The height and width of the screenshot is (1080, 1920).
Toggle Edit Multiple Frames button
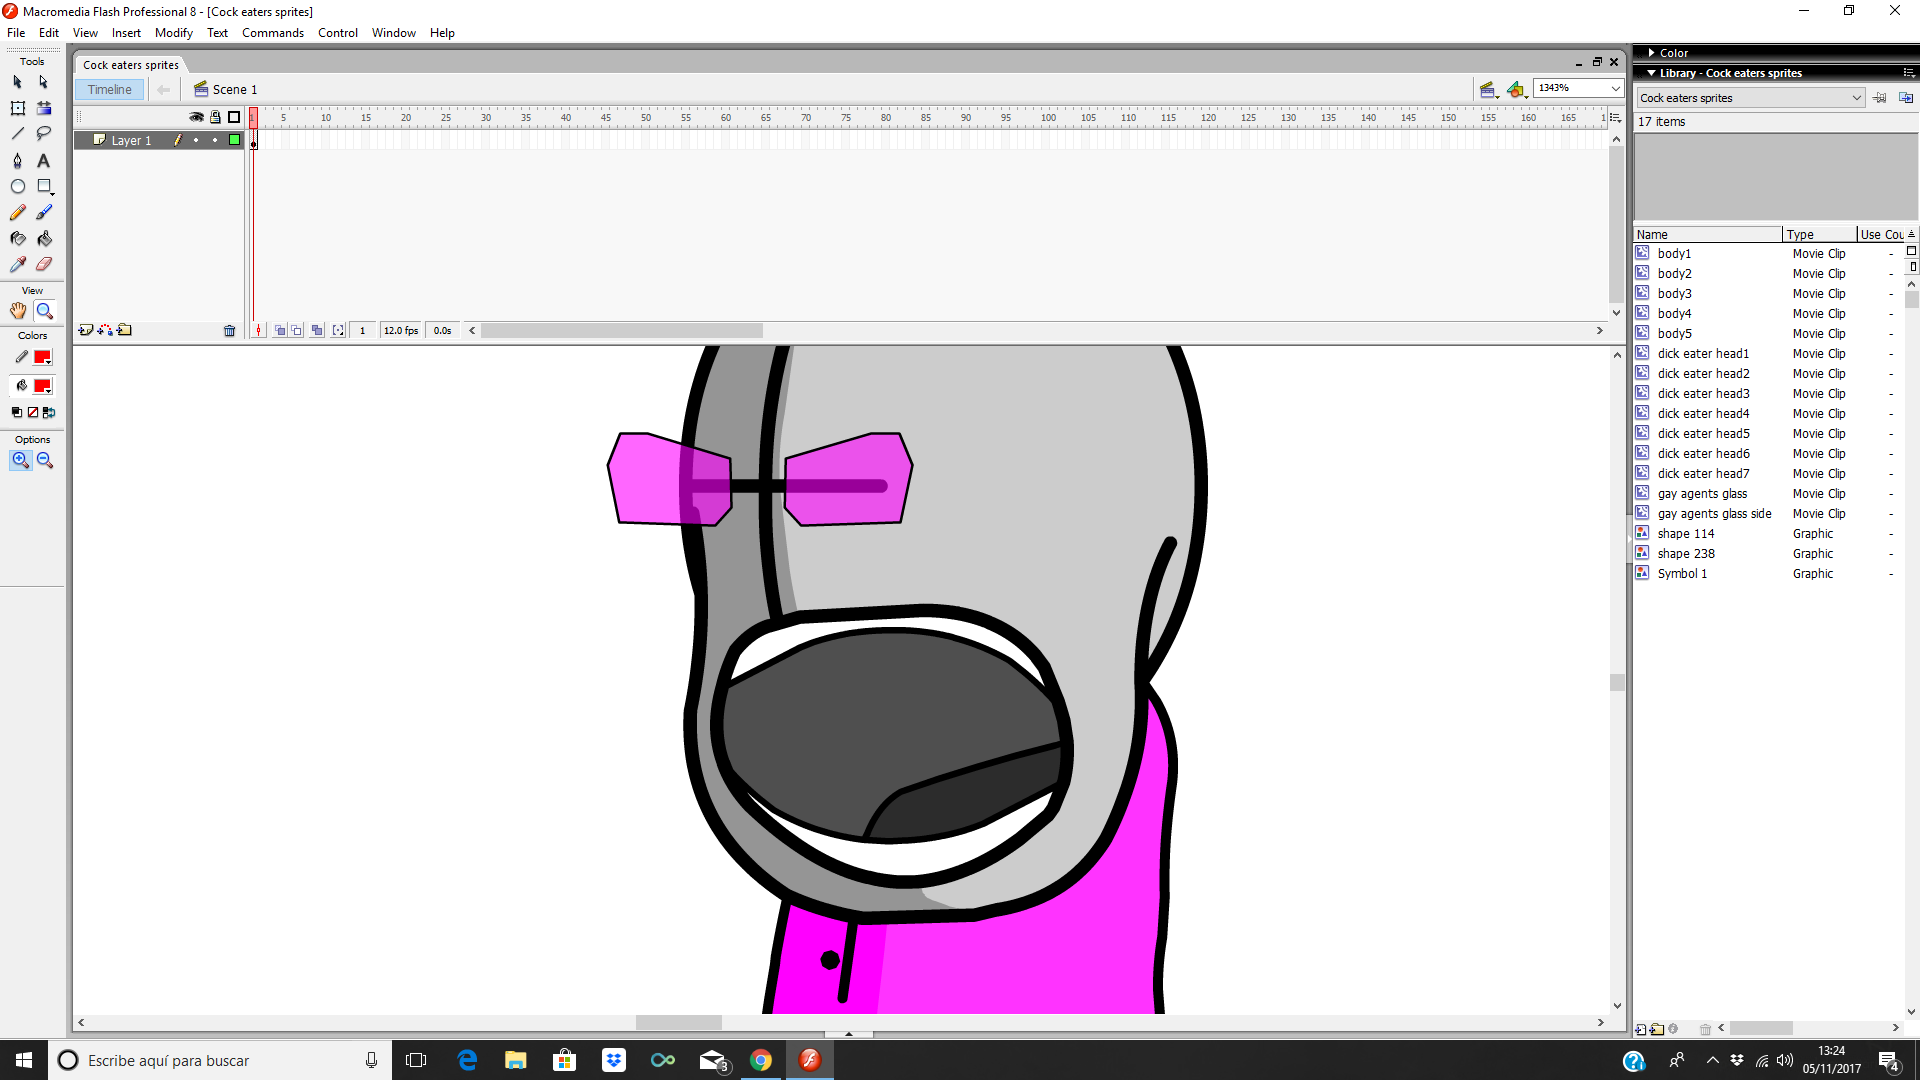pyautogui.click(x=317, y=331)
